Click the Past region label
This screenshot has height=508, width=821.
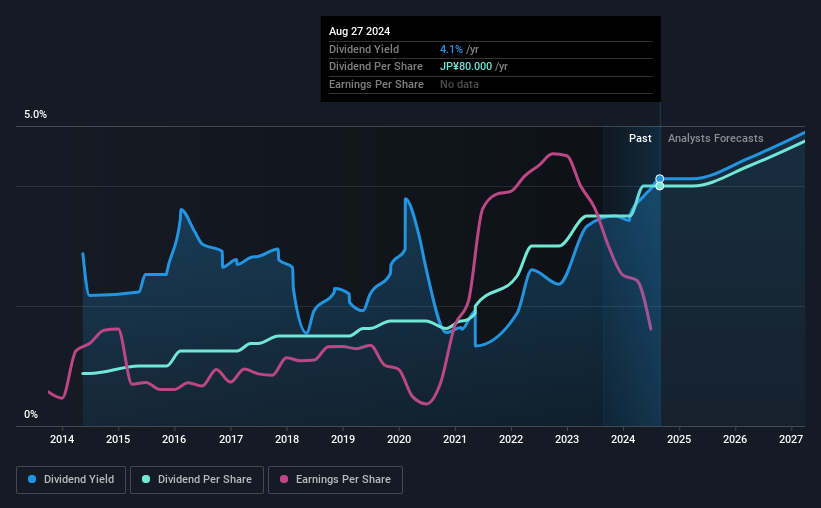pos(640,138)
